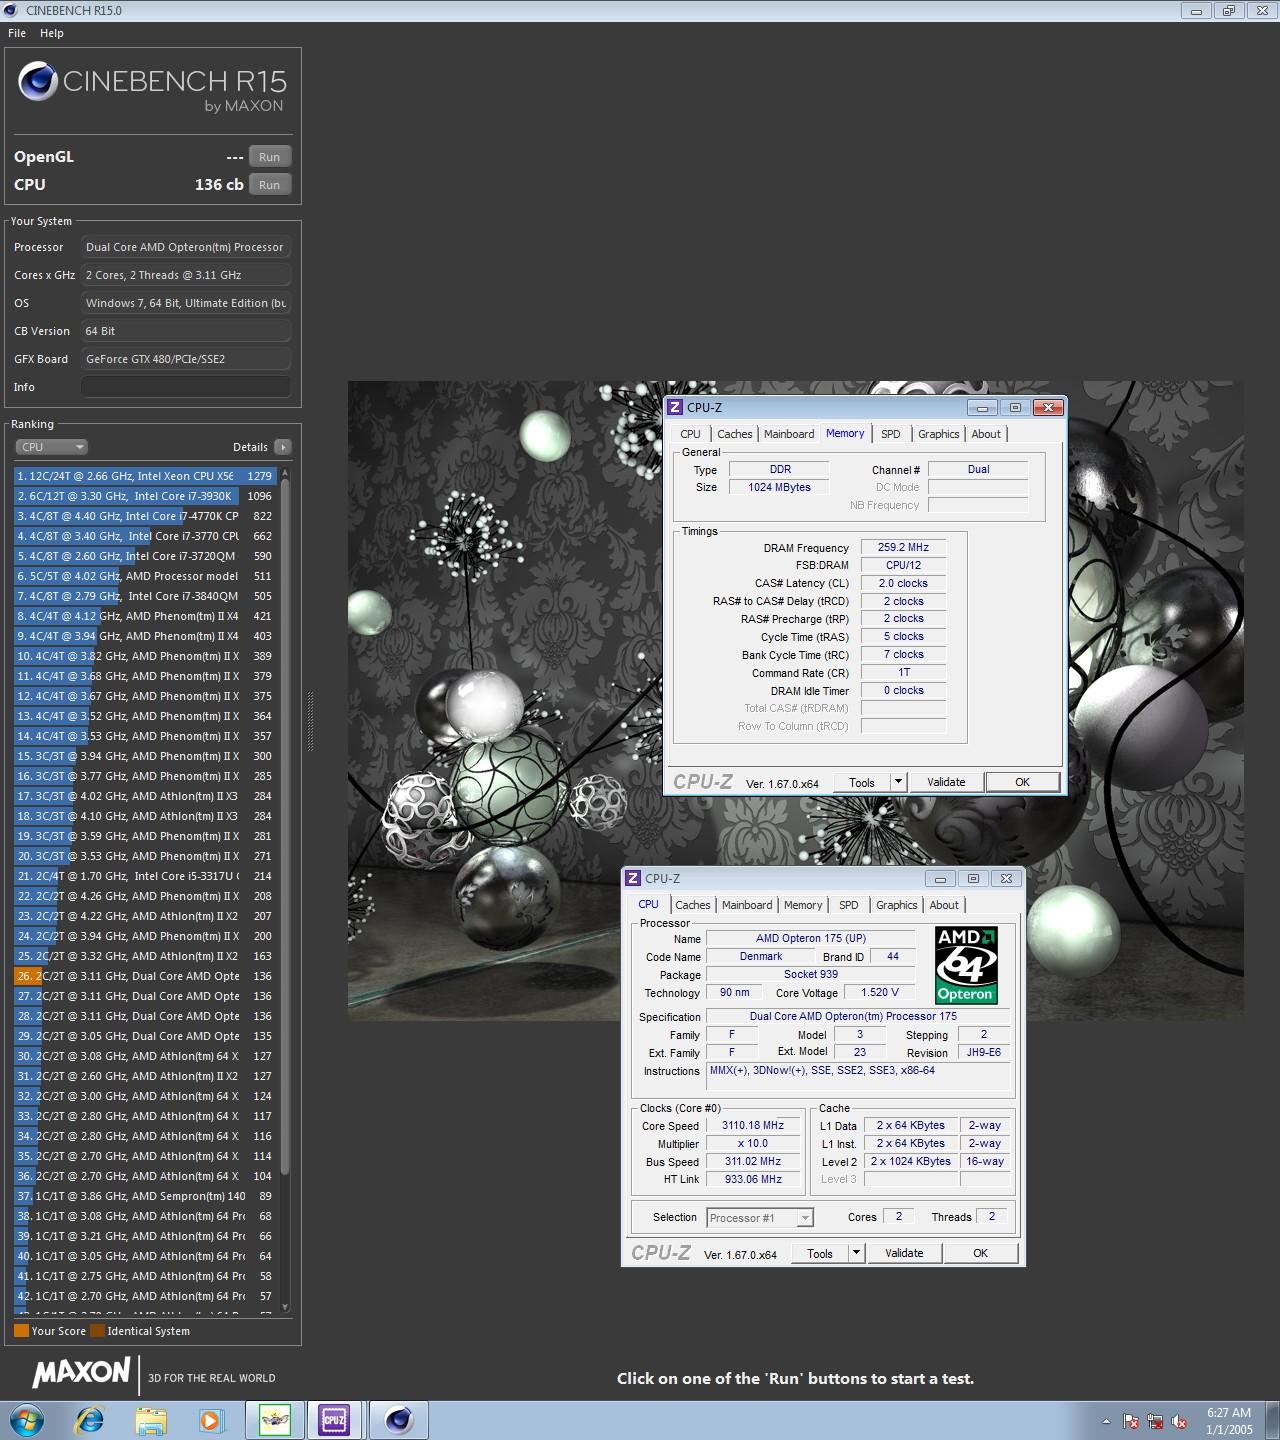Open SPD tab in lower CPU-Z window

[x=849, y=905]
